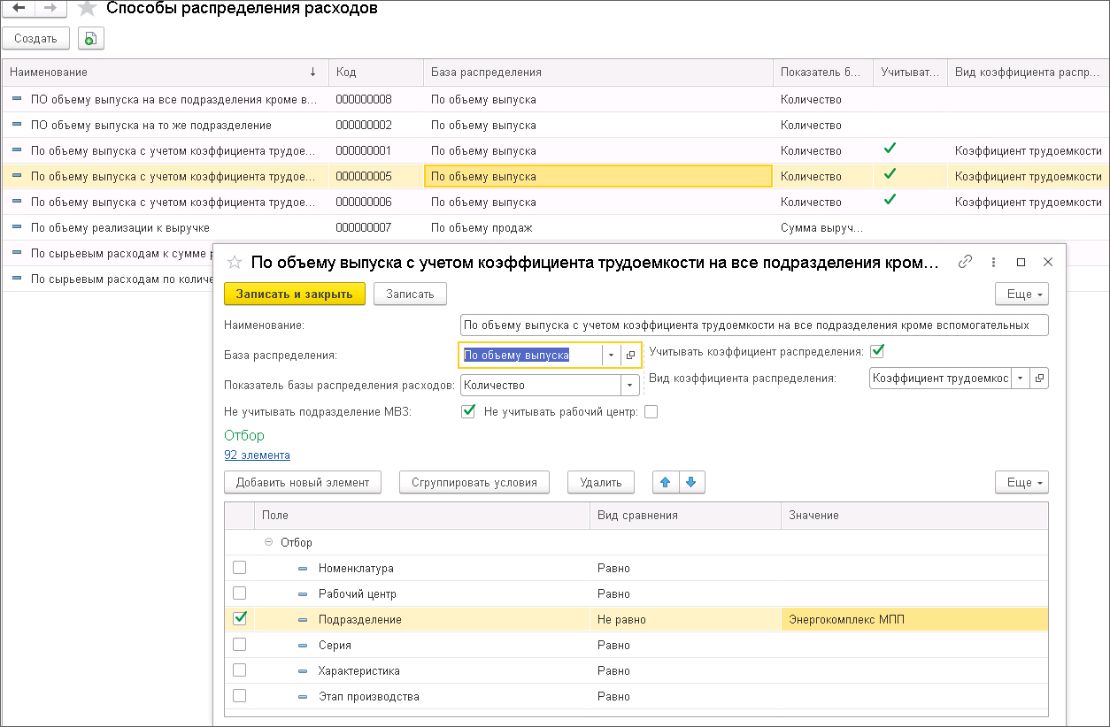The width and height of the screenshot is (1110, 727).
Task: Open Показатель базы распределения расходов dropdown
Action: click(629, 385)
